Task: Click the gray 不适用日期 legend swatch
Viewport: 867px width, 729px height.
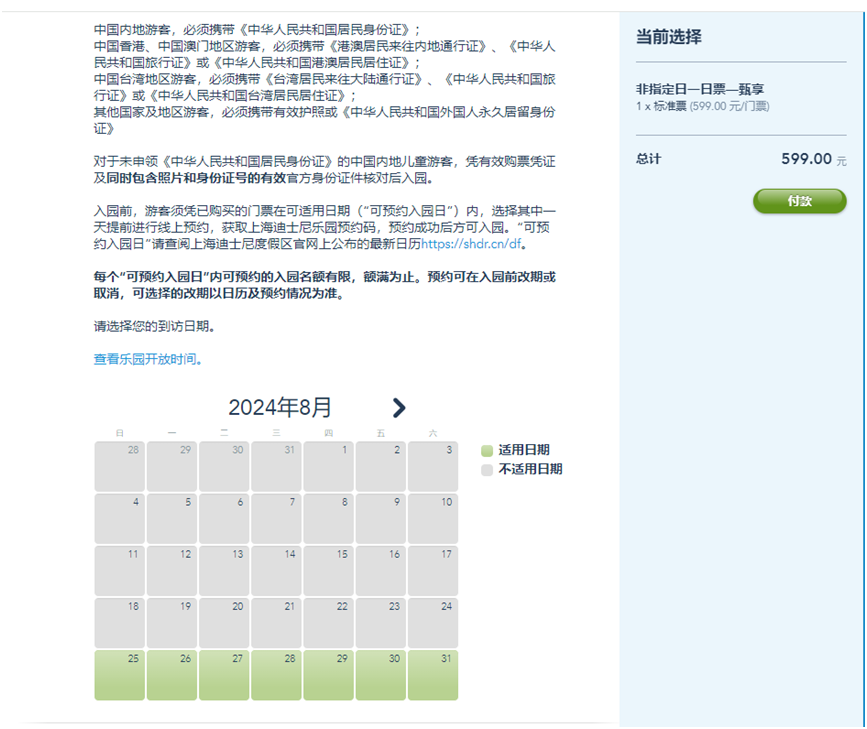Action: 485,468
